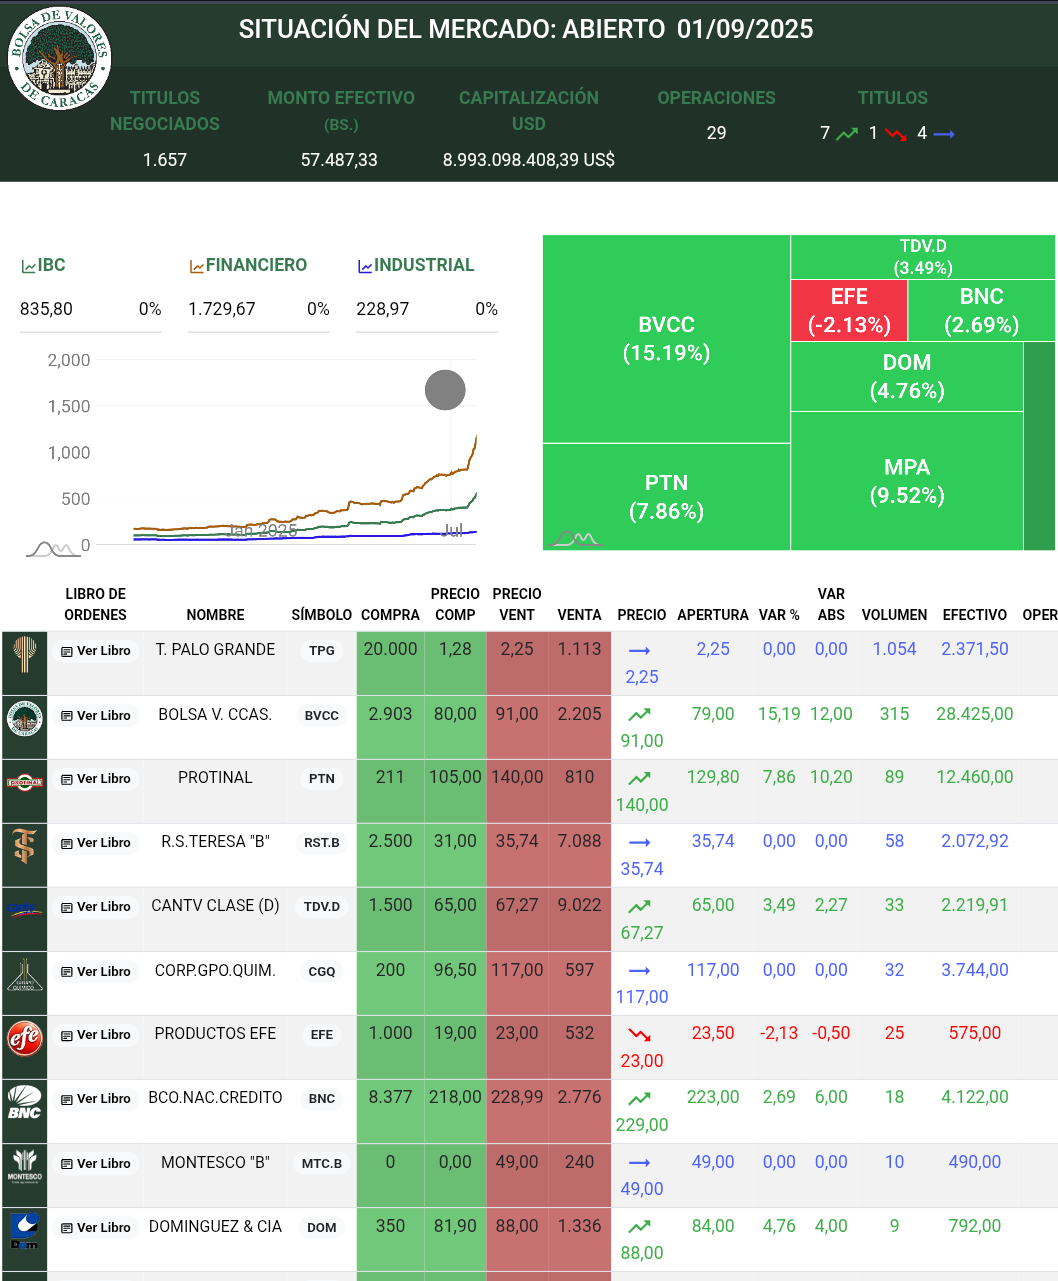1058x1281 pixels.
Task: Sort by the Símbolo column header
Action: 322,615
